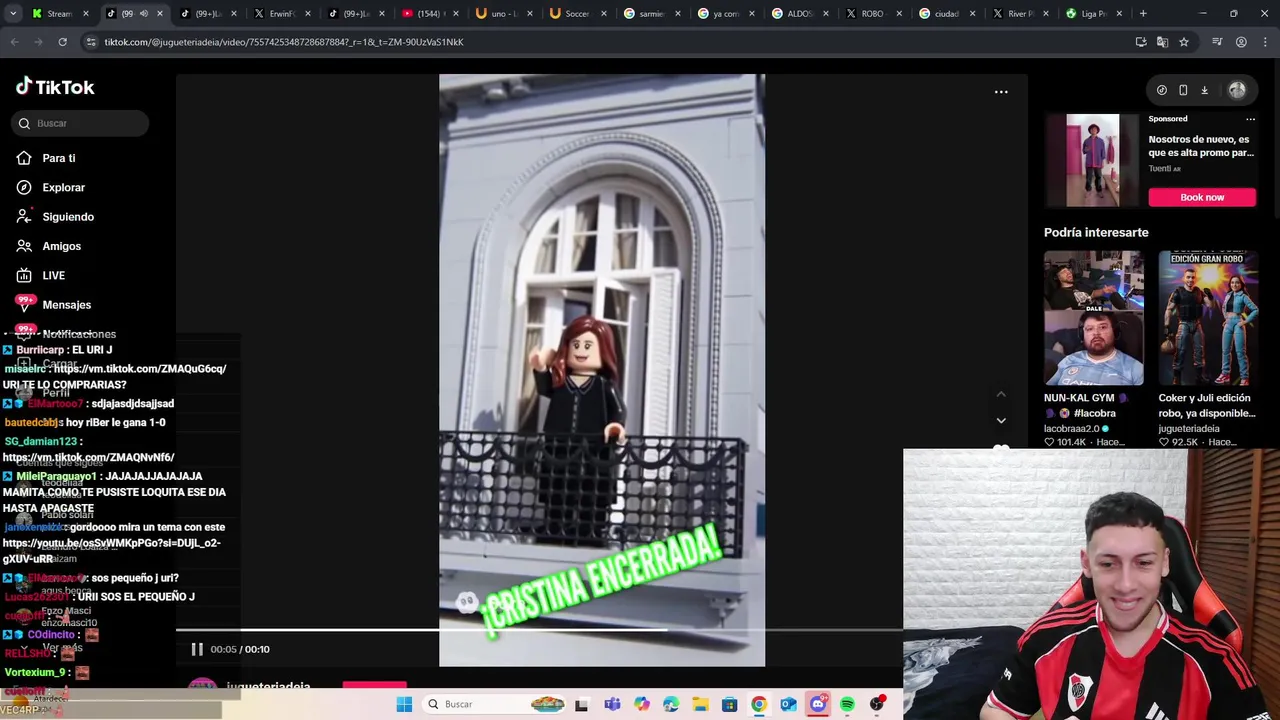Viewport: 1280px width, 720px height.
Task: Open the video three-dots options menu
Action: coord(1001,92)
